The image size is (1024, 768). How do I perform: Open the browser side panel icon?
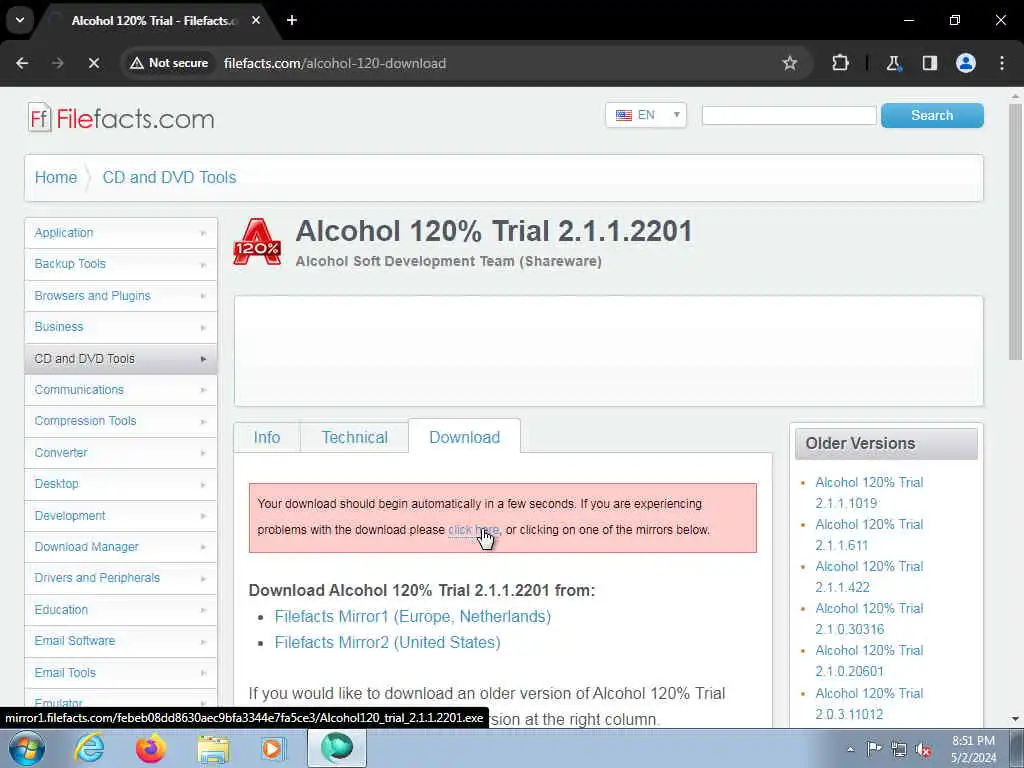point(929,63)
